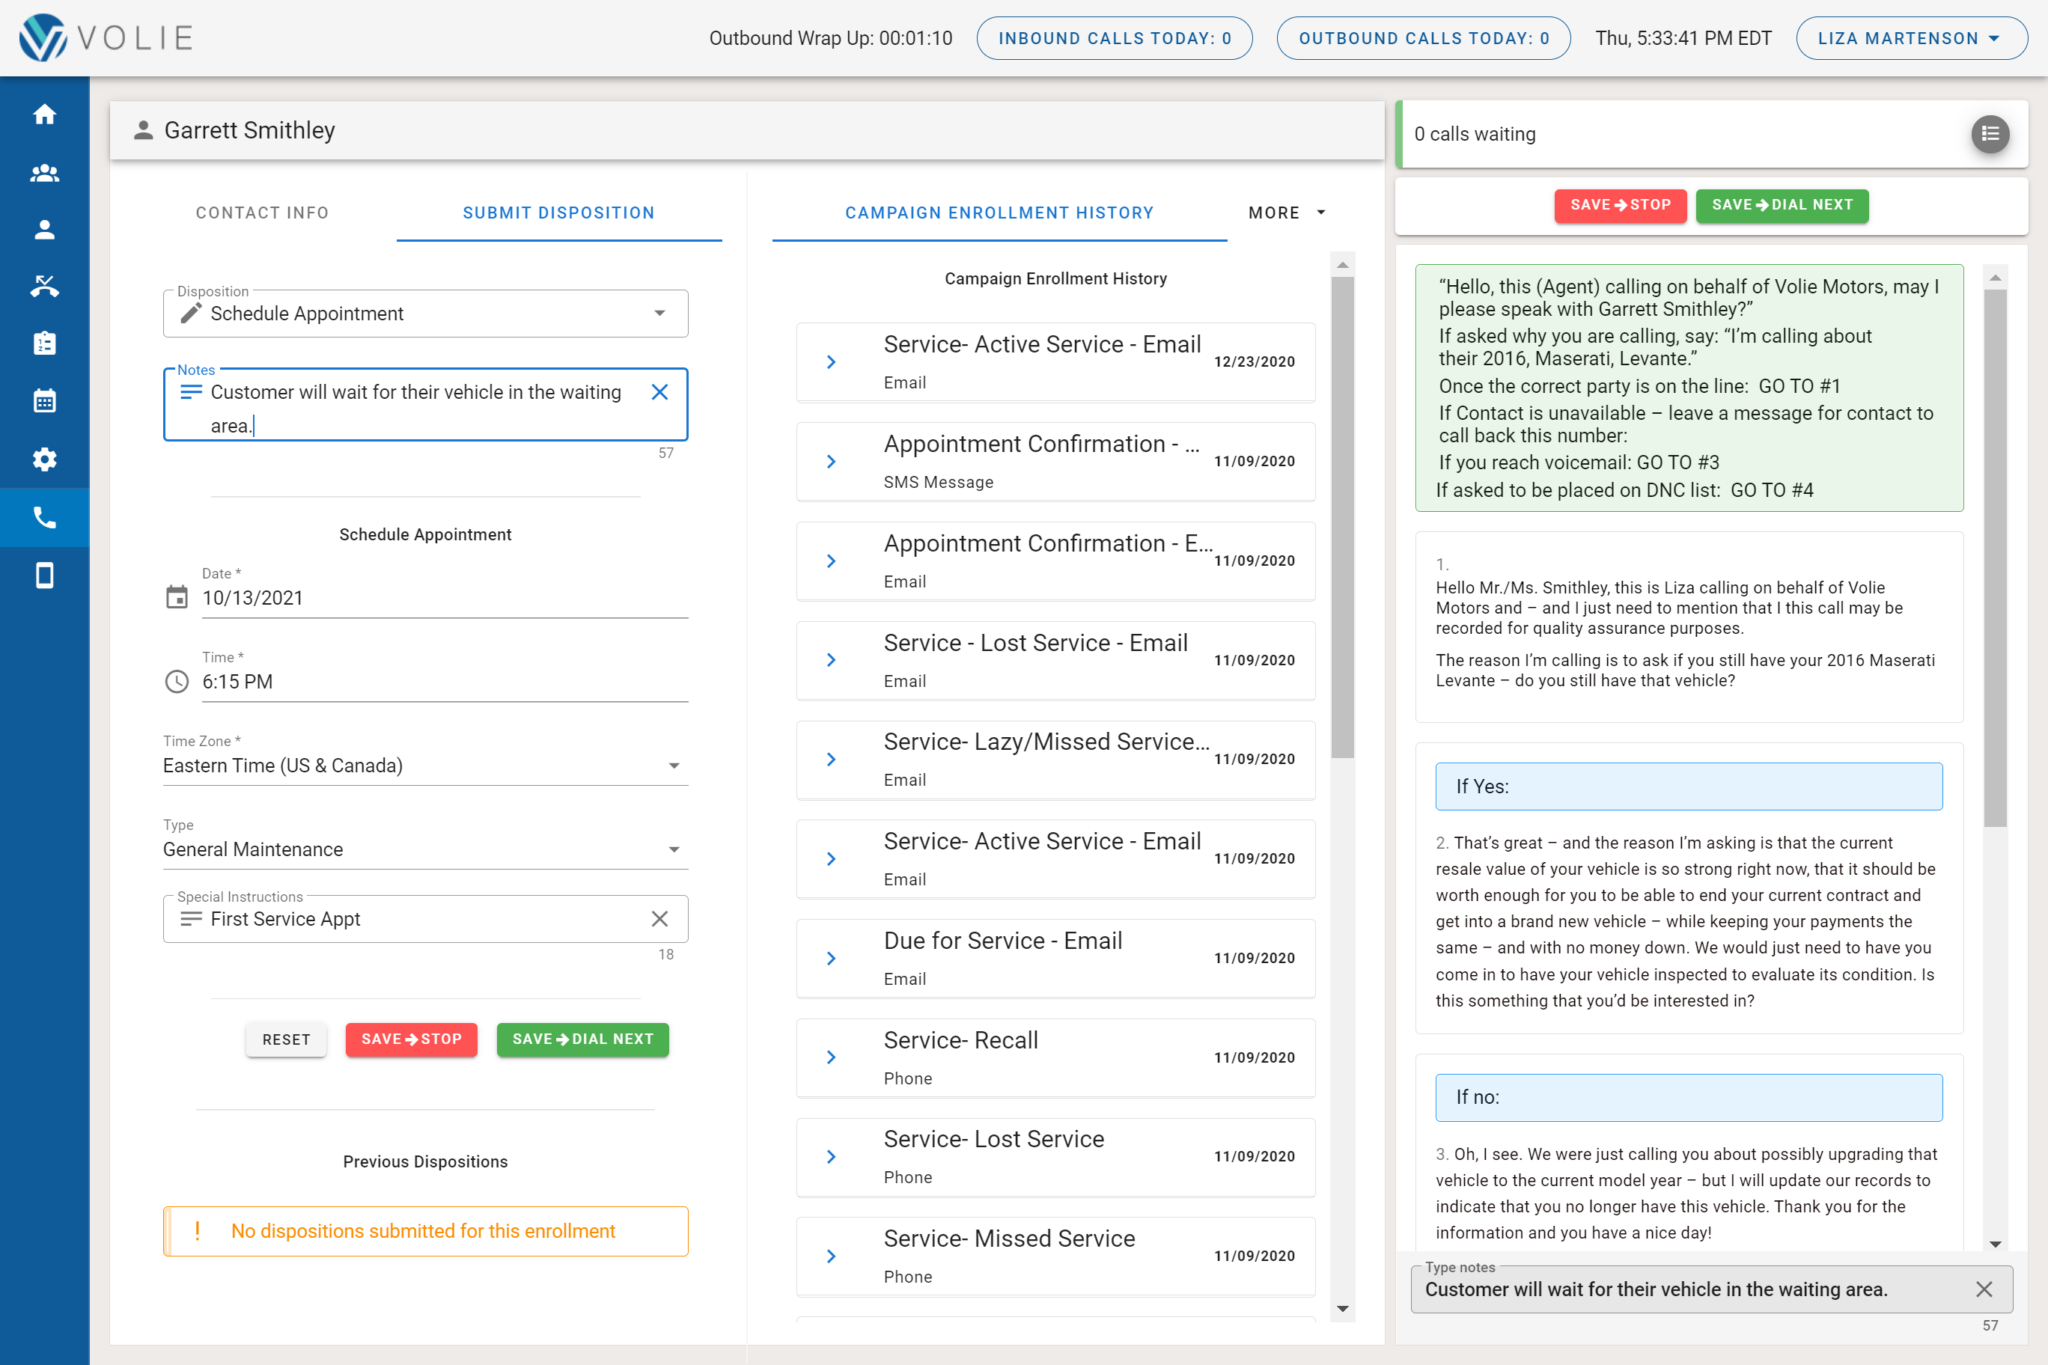Clear the Notes field with X
The image size is (2048, 1365).
(659, 393)
